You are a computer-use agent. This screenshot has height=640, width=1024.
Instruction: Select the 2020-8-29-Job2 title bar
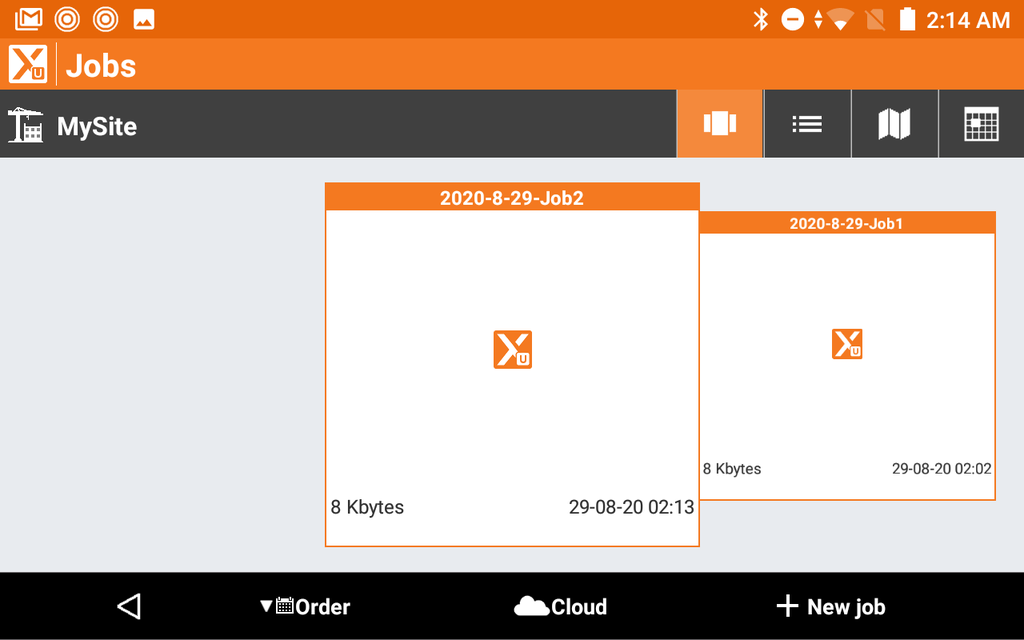pyautogui.click(x=512, y=198)
